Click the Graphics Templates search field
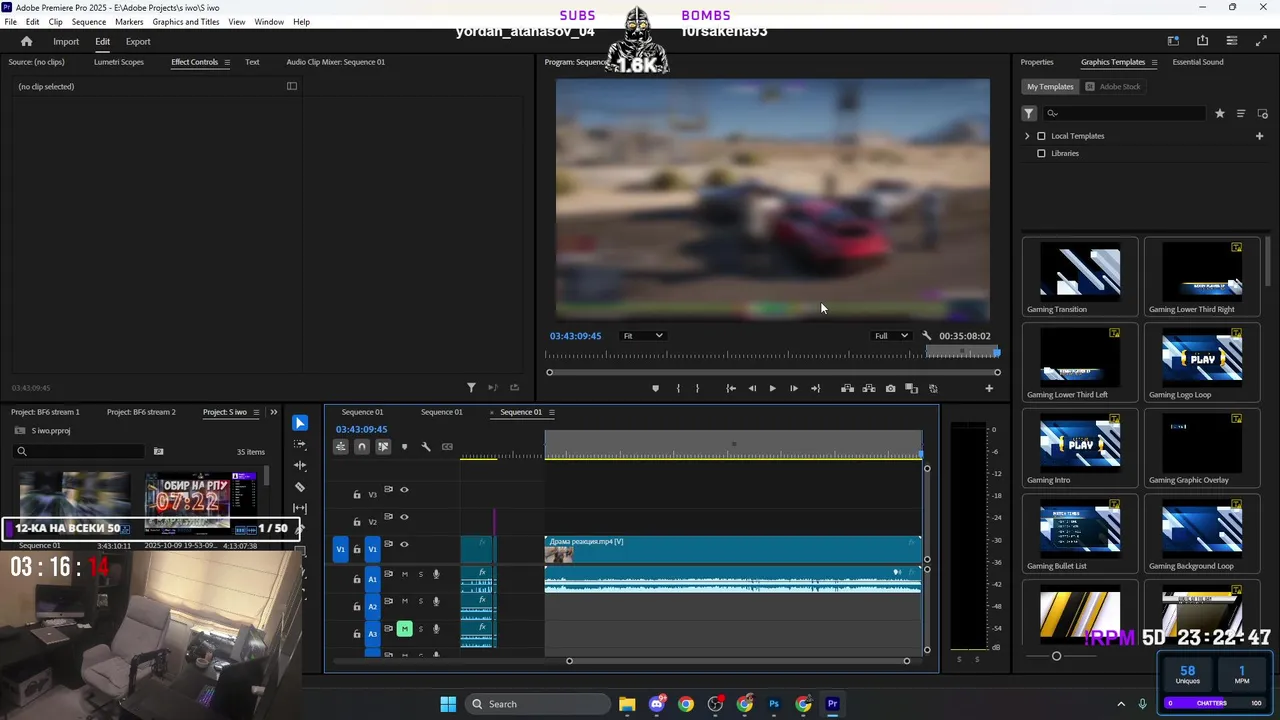The height and width of the screenshot is (720, 1280). point(1125,114)
